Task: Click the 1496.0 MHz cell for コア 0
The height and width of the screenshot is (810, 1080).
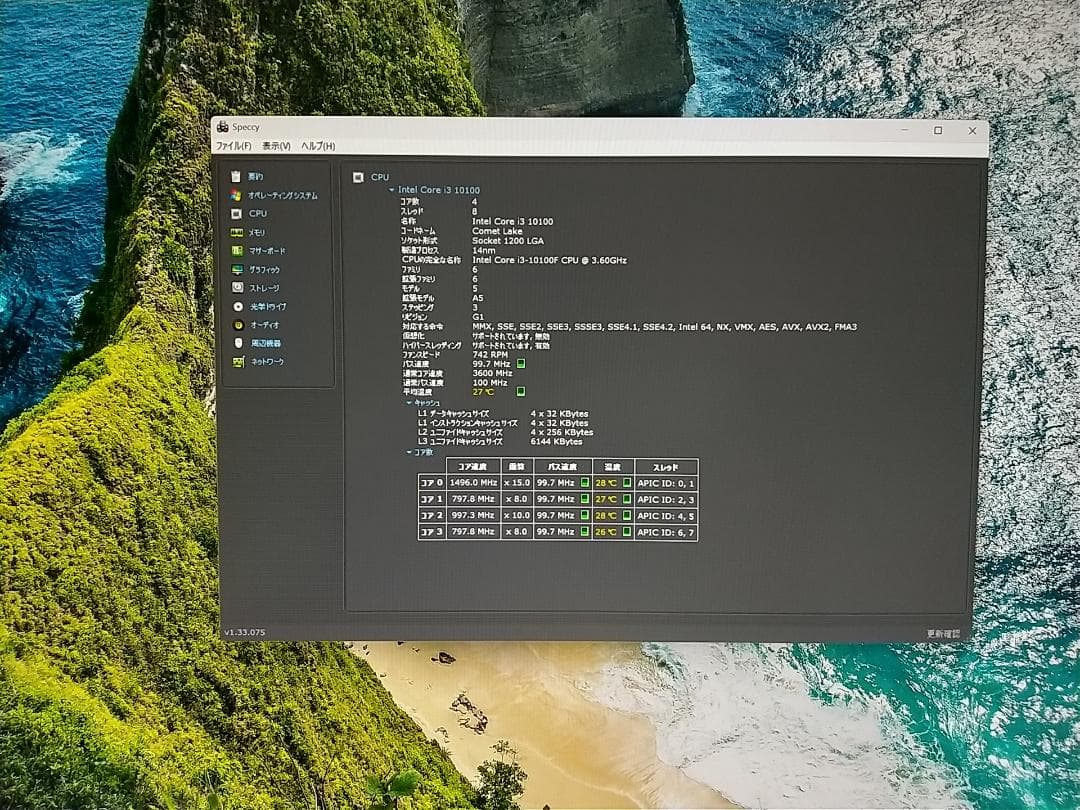Action: point(473,482)
